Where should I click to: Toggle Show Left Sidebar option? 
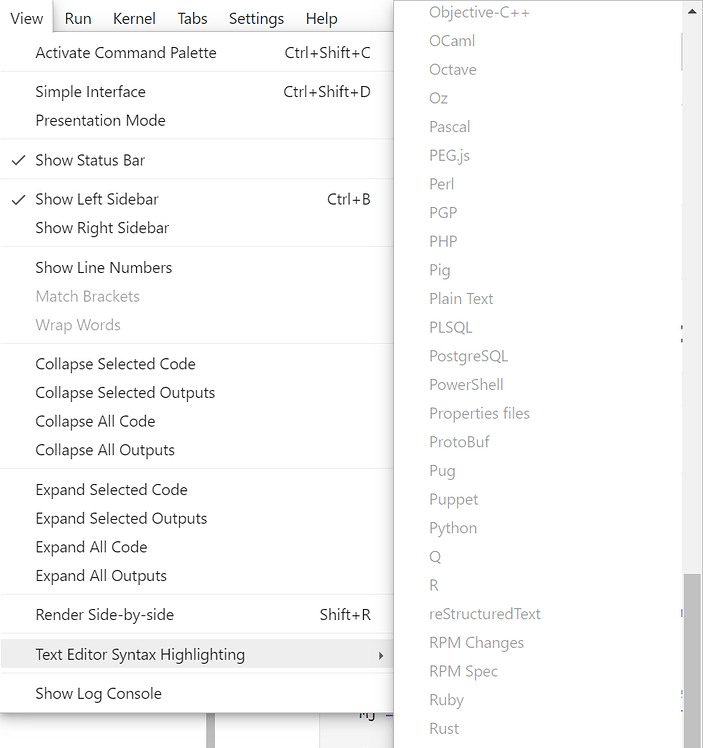click(x=97, y=199)
